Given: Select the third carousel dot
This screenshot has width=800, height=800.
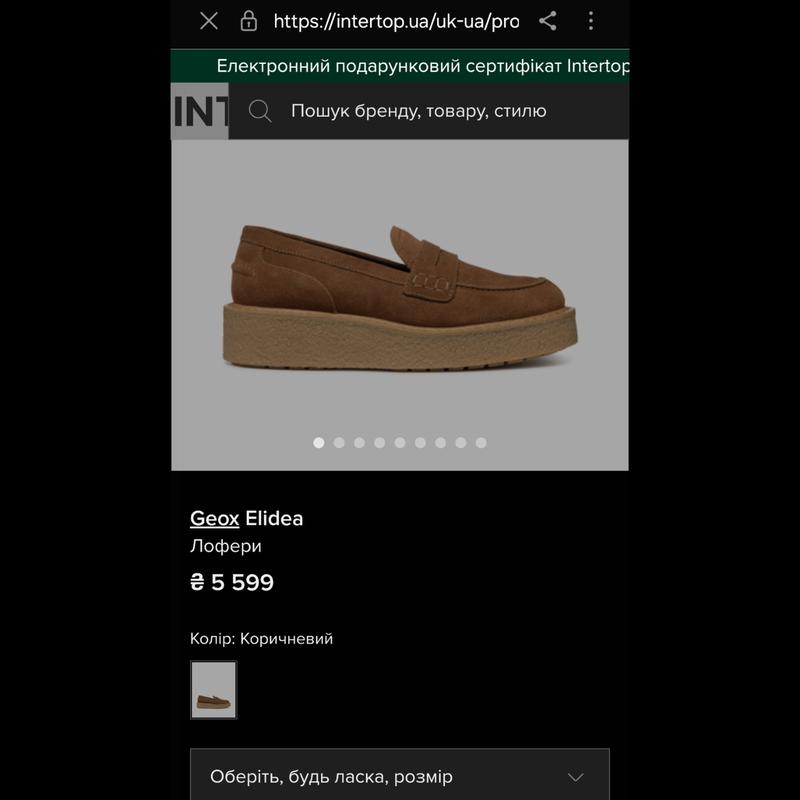Looking at the screenshot, I should coord(359,442).
